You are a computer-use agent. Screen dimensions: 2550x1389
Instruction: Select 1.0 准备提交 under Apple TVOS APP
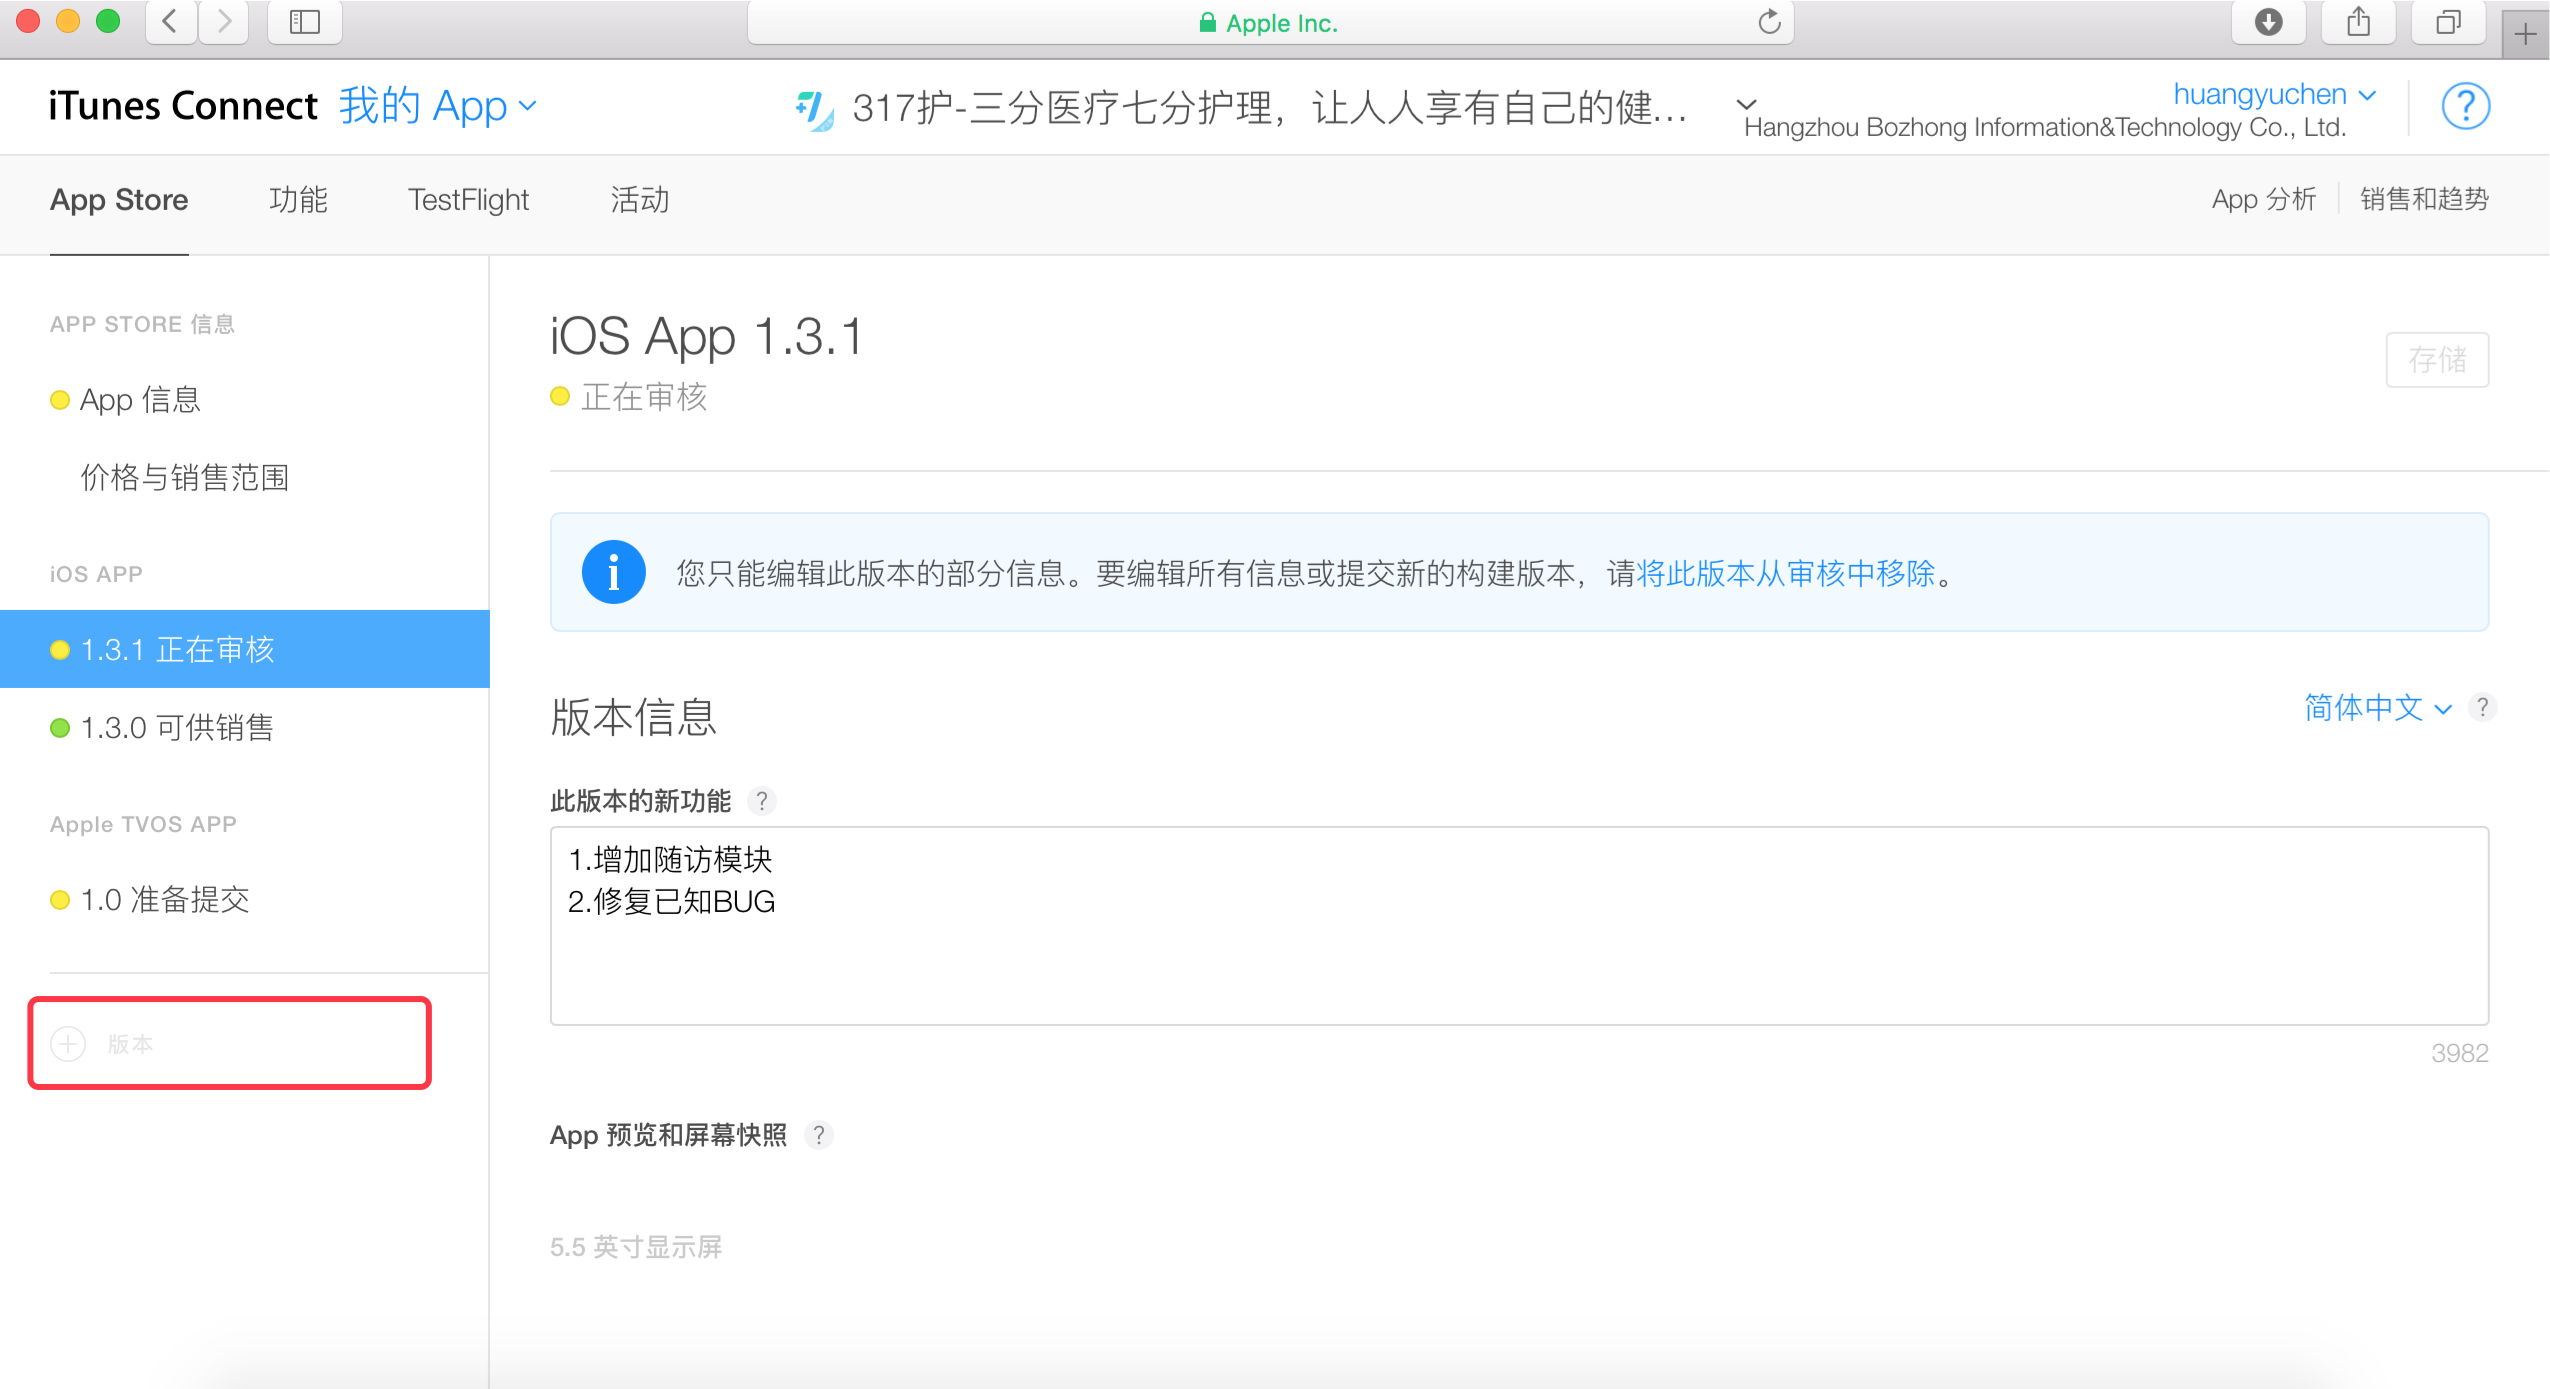pos(165,900)
